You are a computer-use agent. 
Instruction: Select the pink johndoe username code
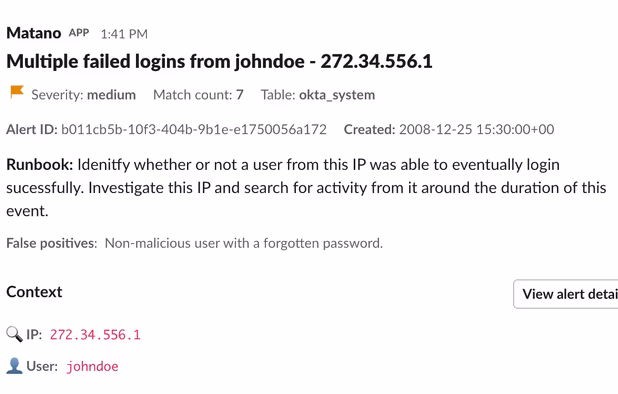pos(92,366)
